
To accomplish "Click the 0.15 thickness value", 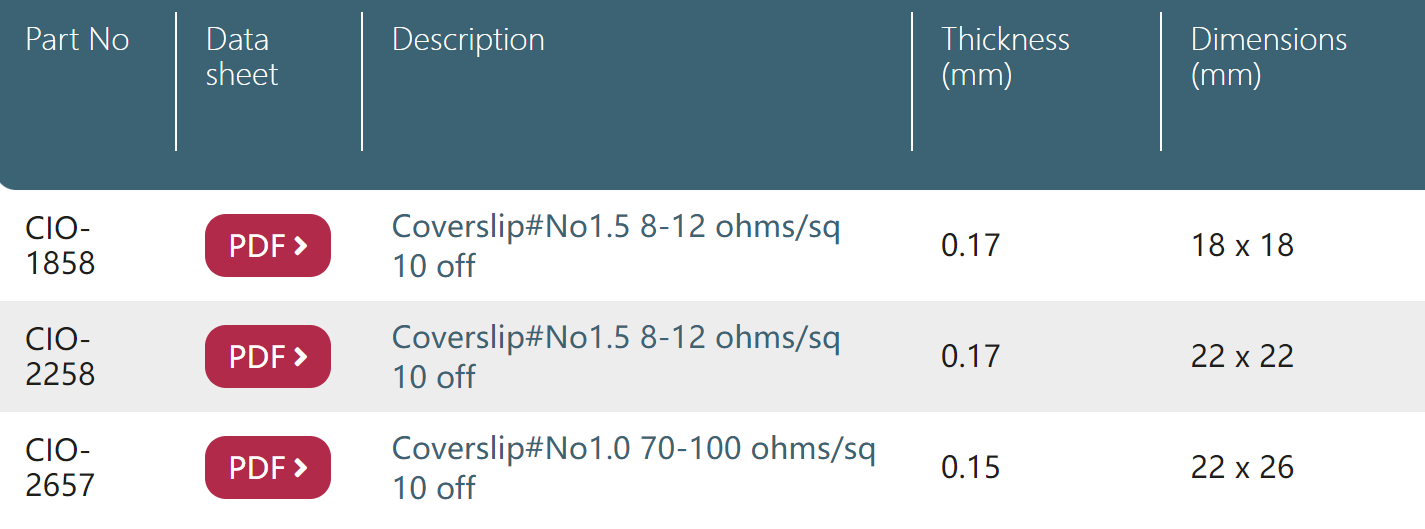I will 970,467.
